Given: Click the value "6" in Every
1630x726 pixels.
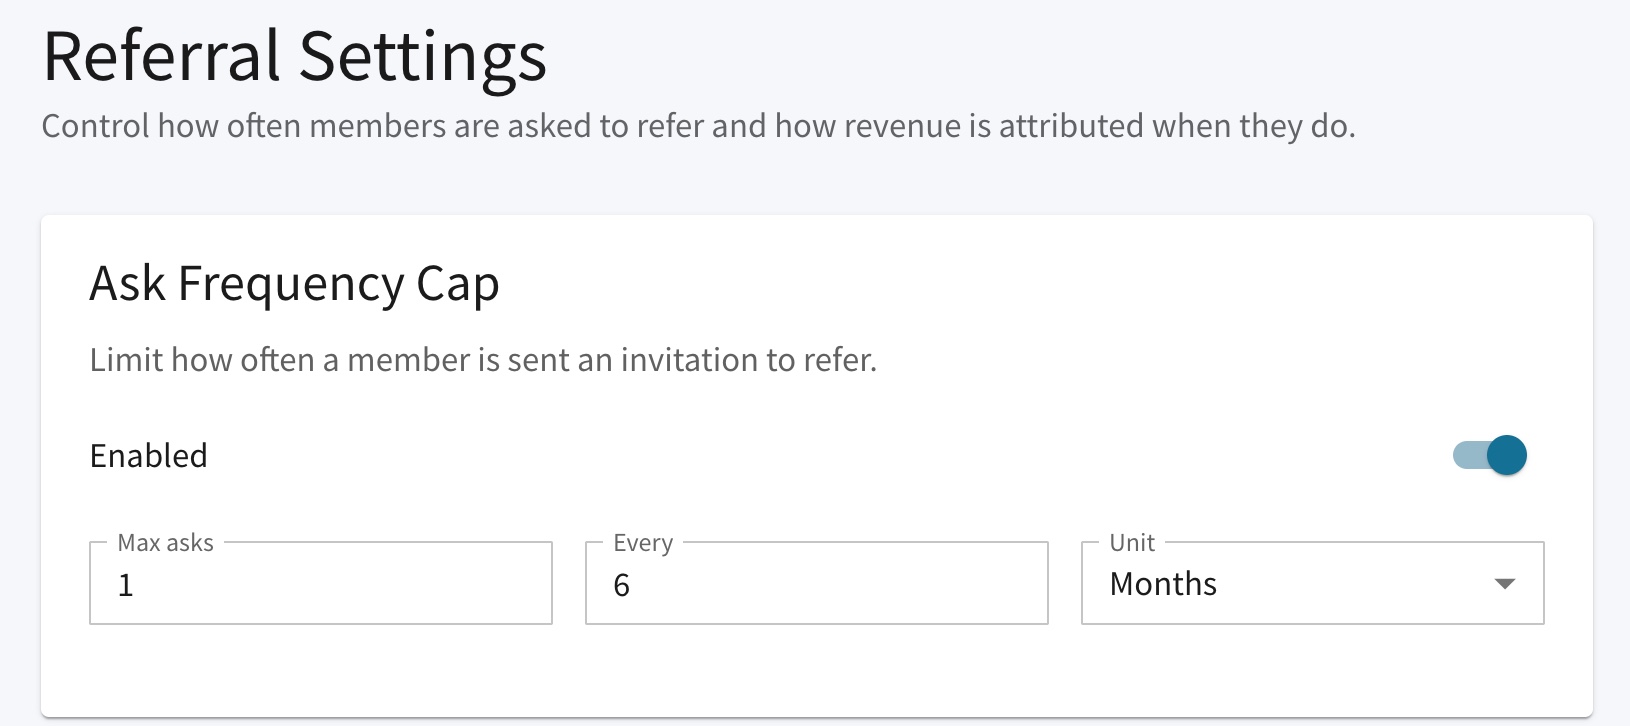Looking at the screenshot, I should (621, 585).
